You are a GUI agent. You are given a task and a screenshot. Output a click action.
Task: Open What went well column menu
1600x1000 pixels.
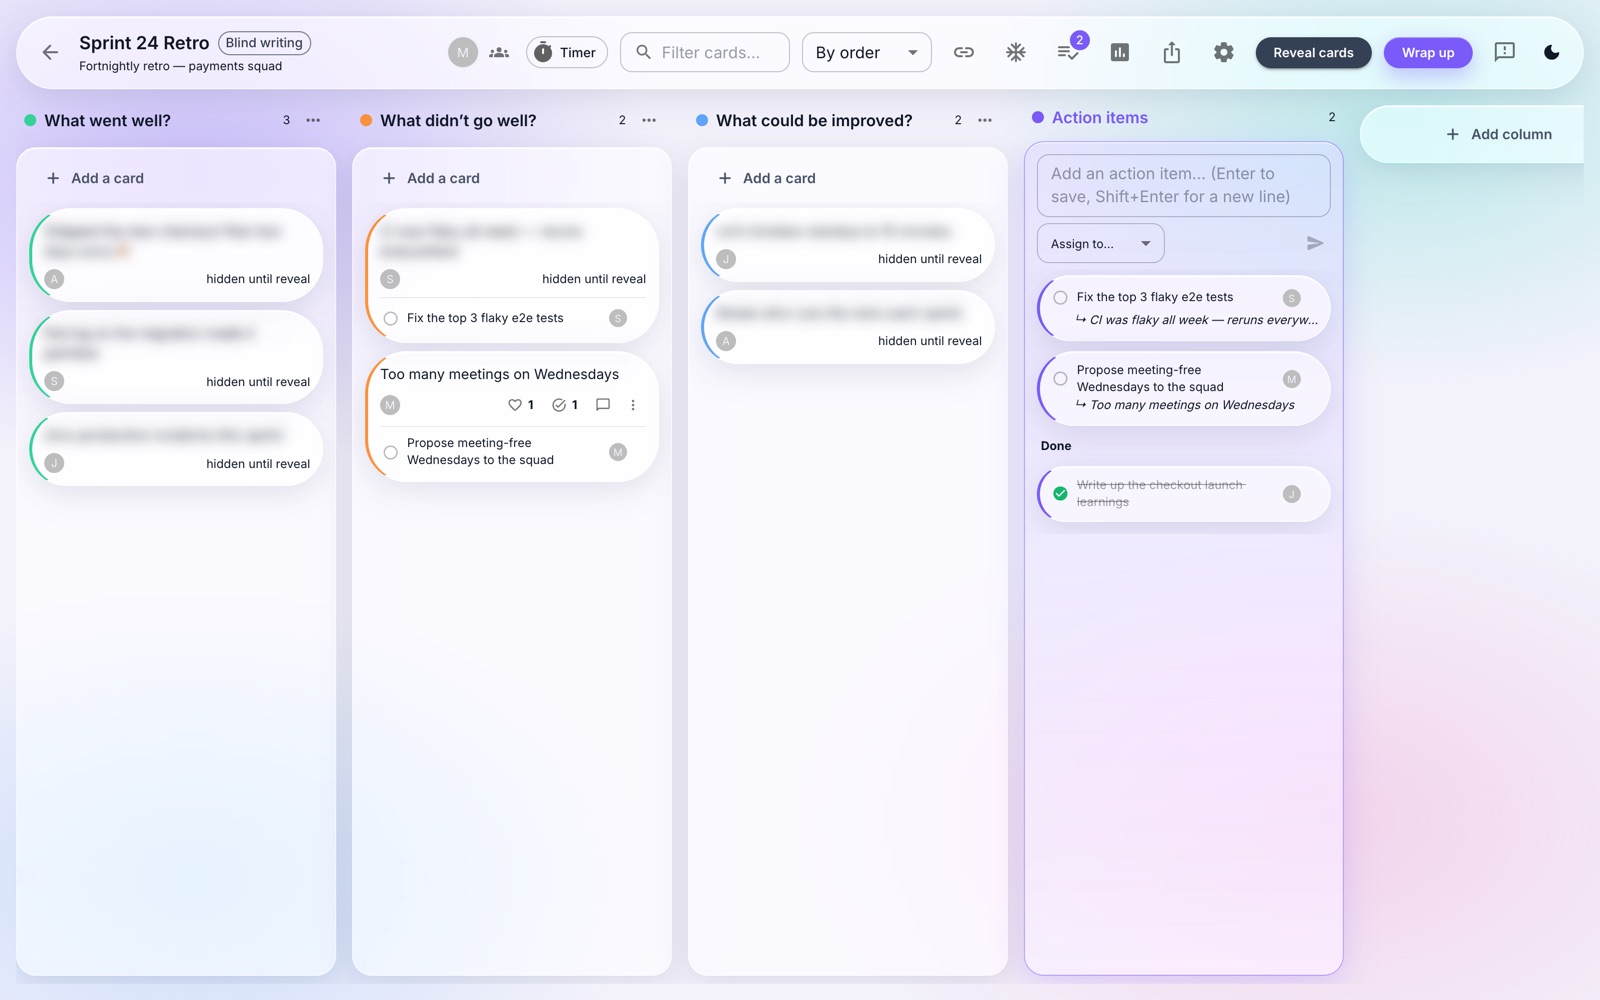(313, 120)
